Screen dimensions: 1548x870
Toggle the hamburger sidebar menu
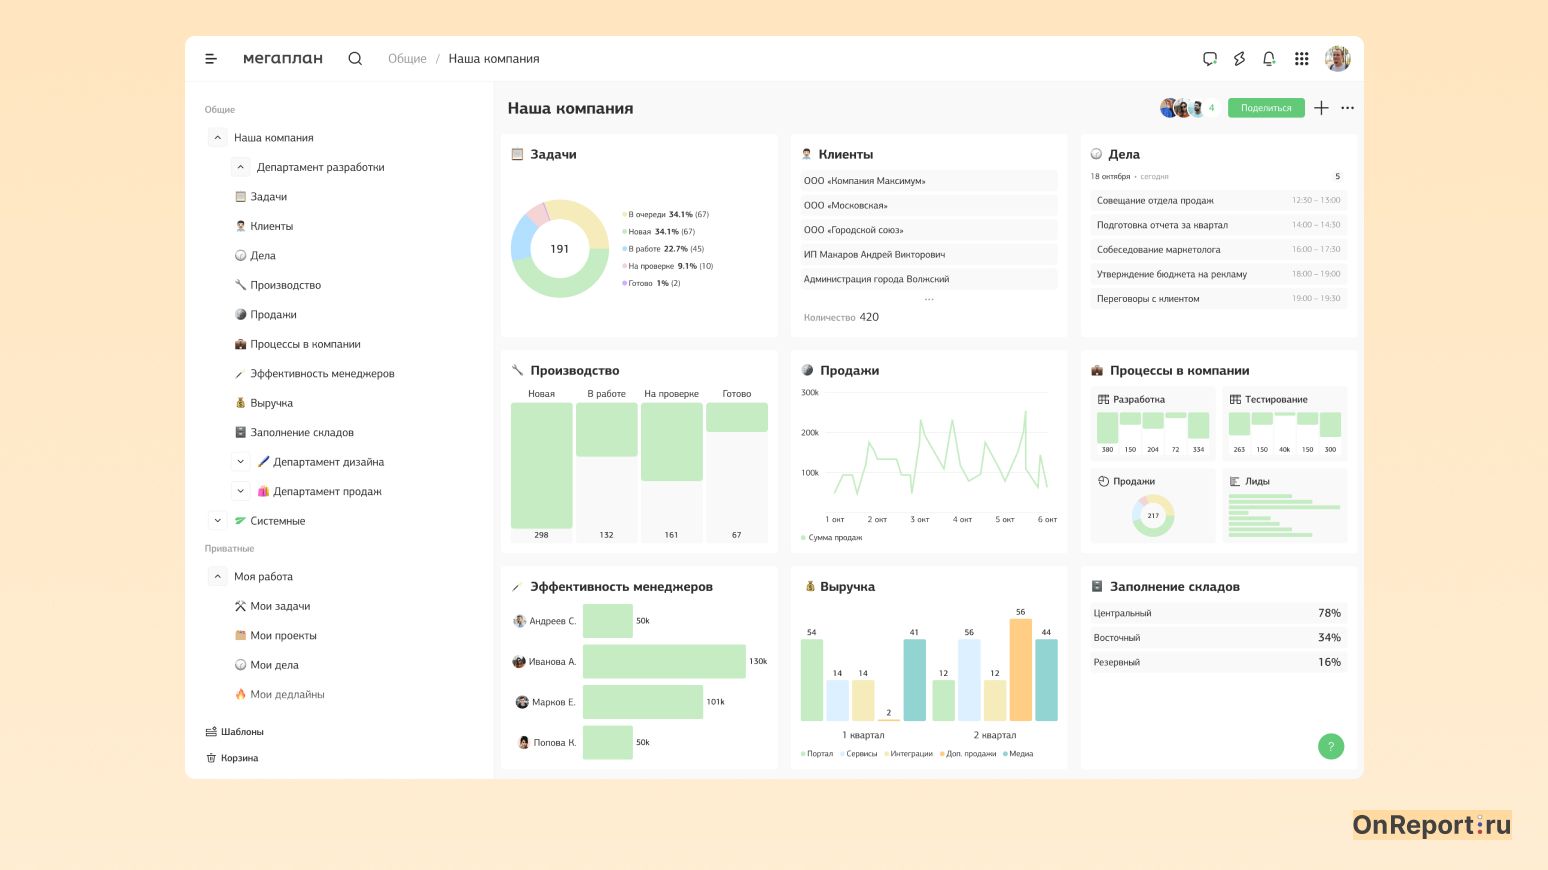tap(211, 59)
